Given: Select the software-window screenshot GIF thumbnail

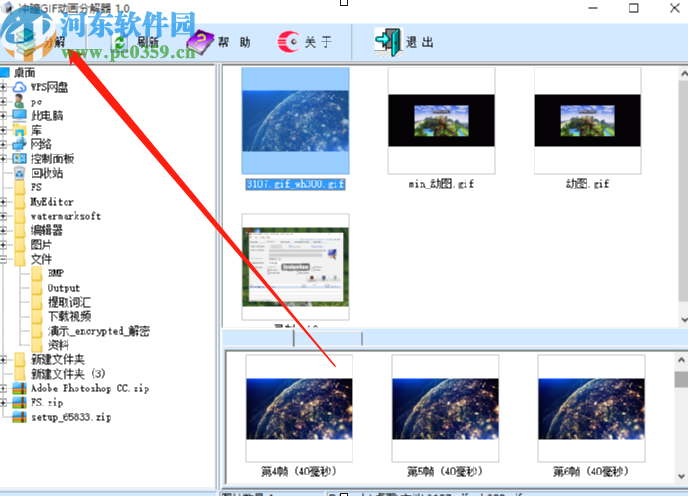Looking at the screenshot, I should 295,267.
